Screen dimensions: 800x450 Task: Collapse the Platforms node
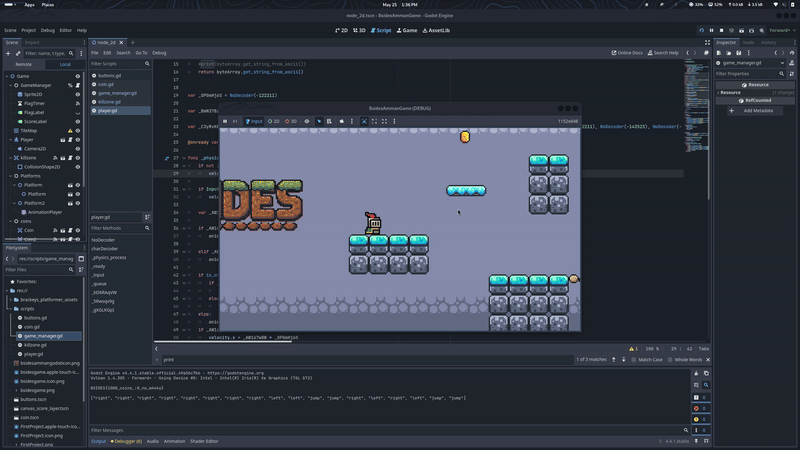click(x=11, y=176)
